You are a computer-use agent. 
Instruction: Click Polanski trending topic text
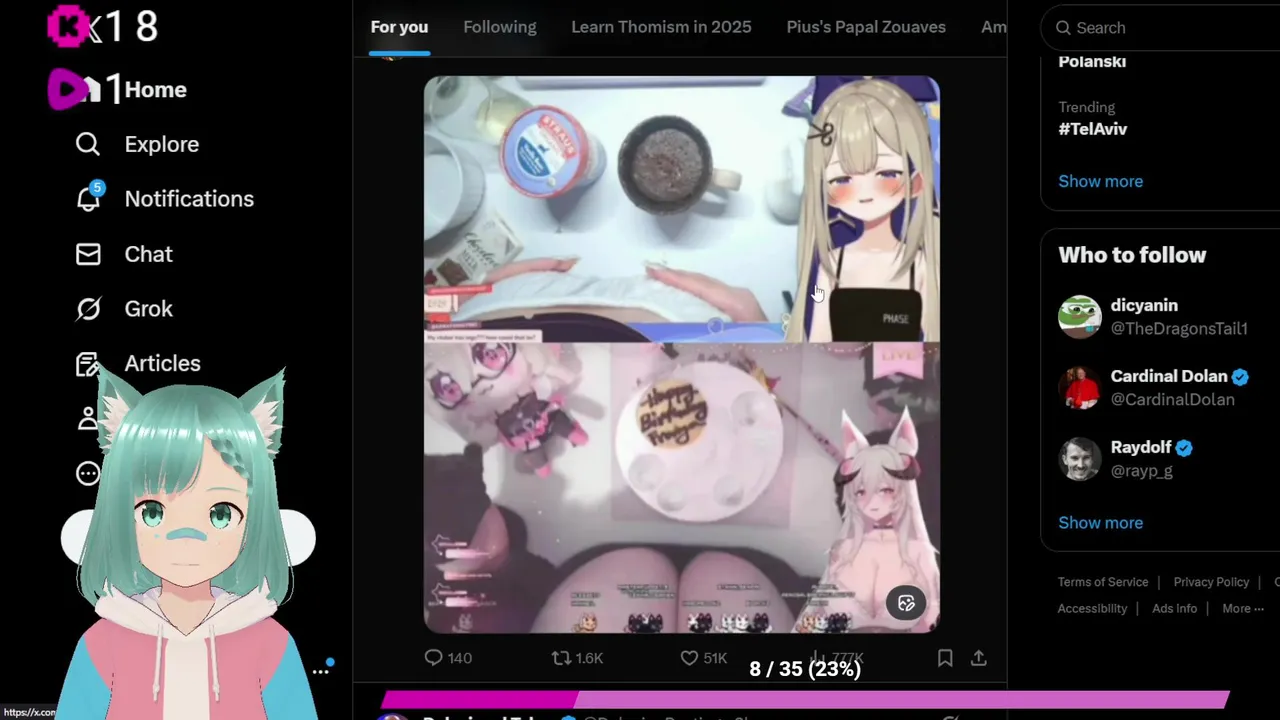coord(1092,62)
